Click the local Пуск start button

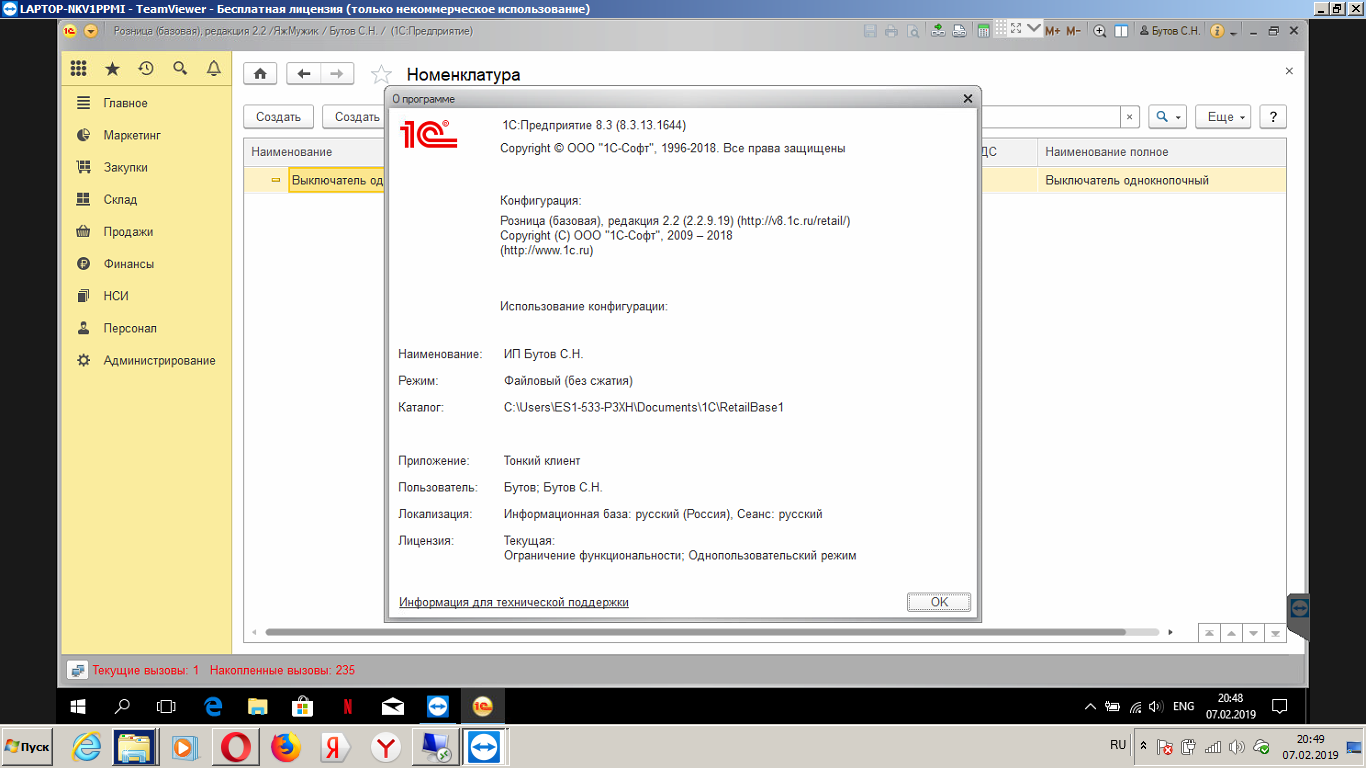coord(28,747)
